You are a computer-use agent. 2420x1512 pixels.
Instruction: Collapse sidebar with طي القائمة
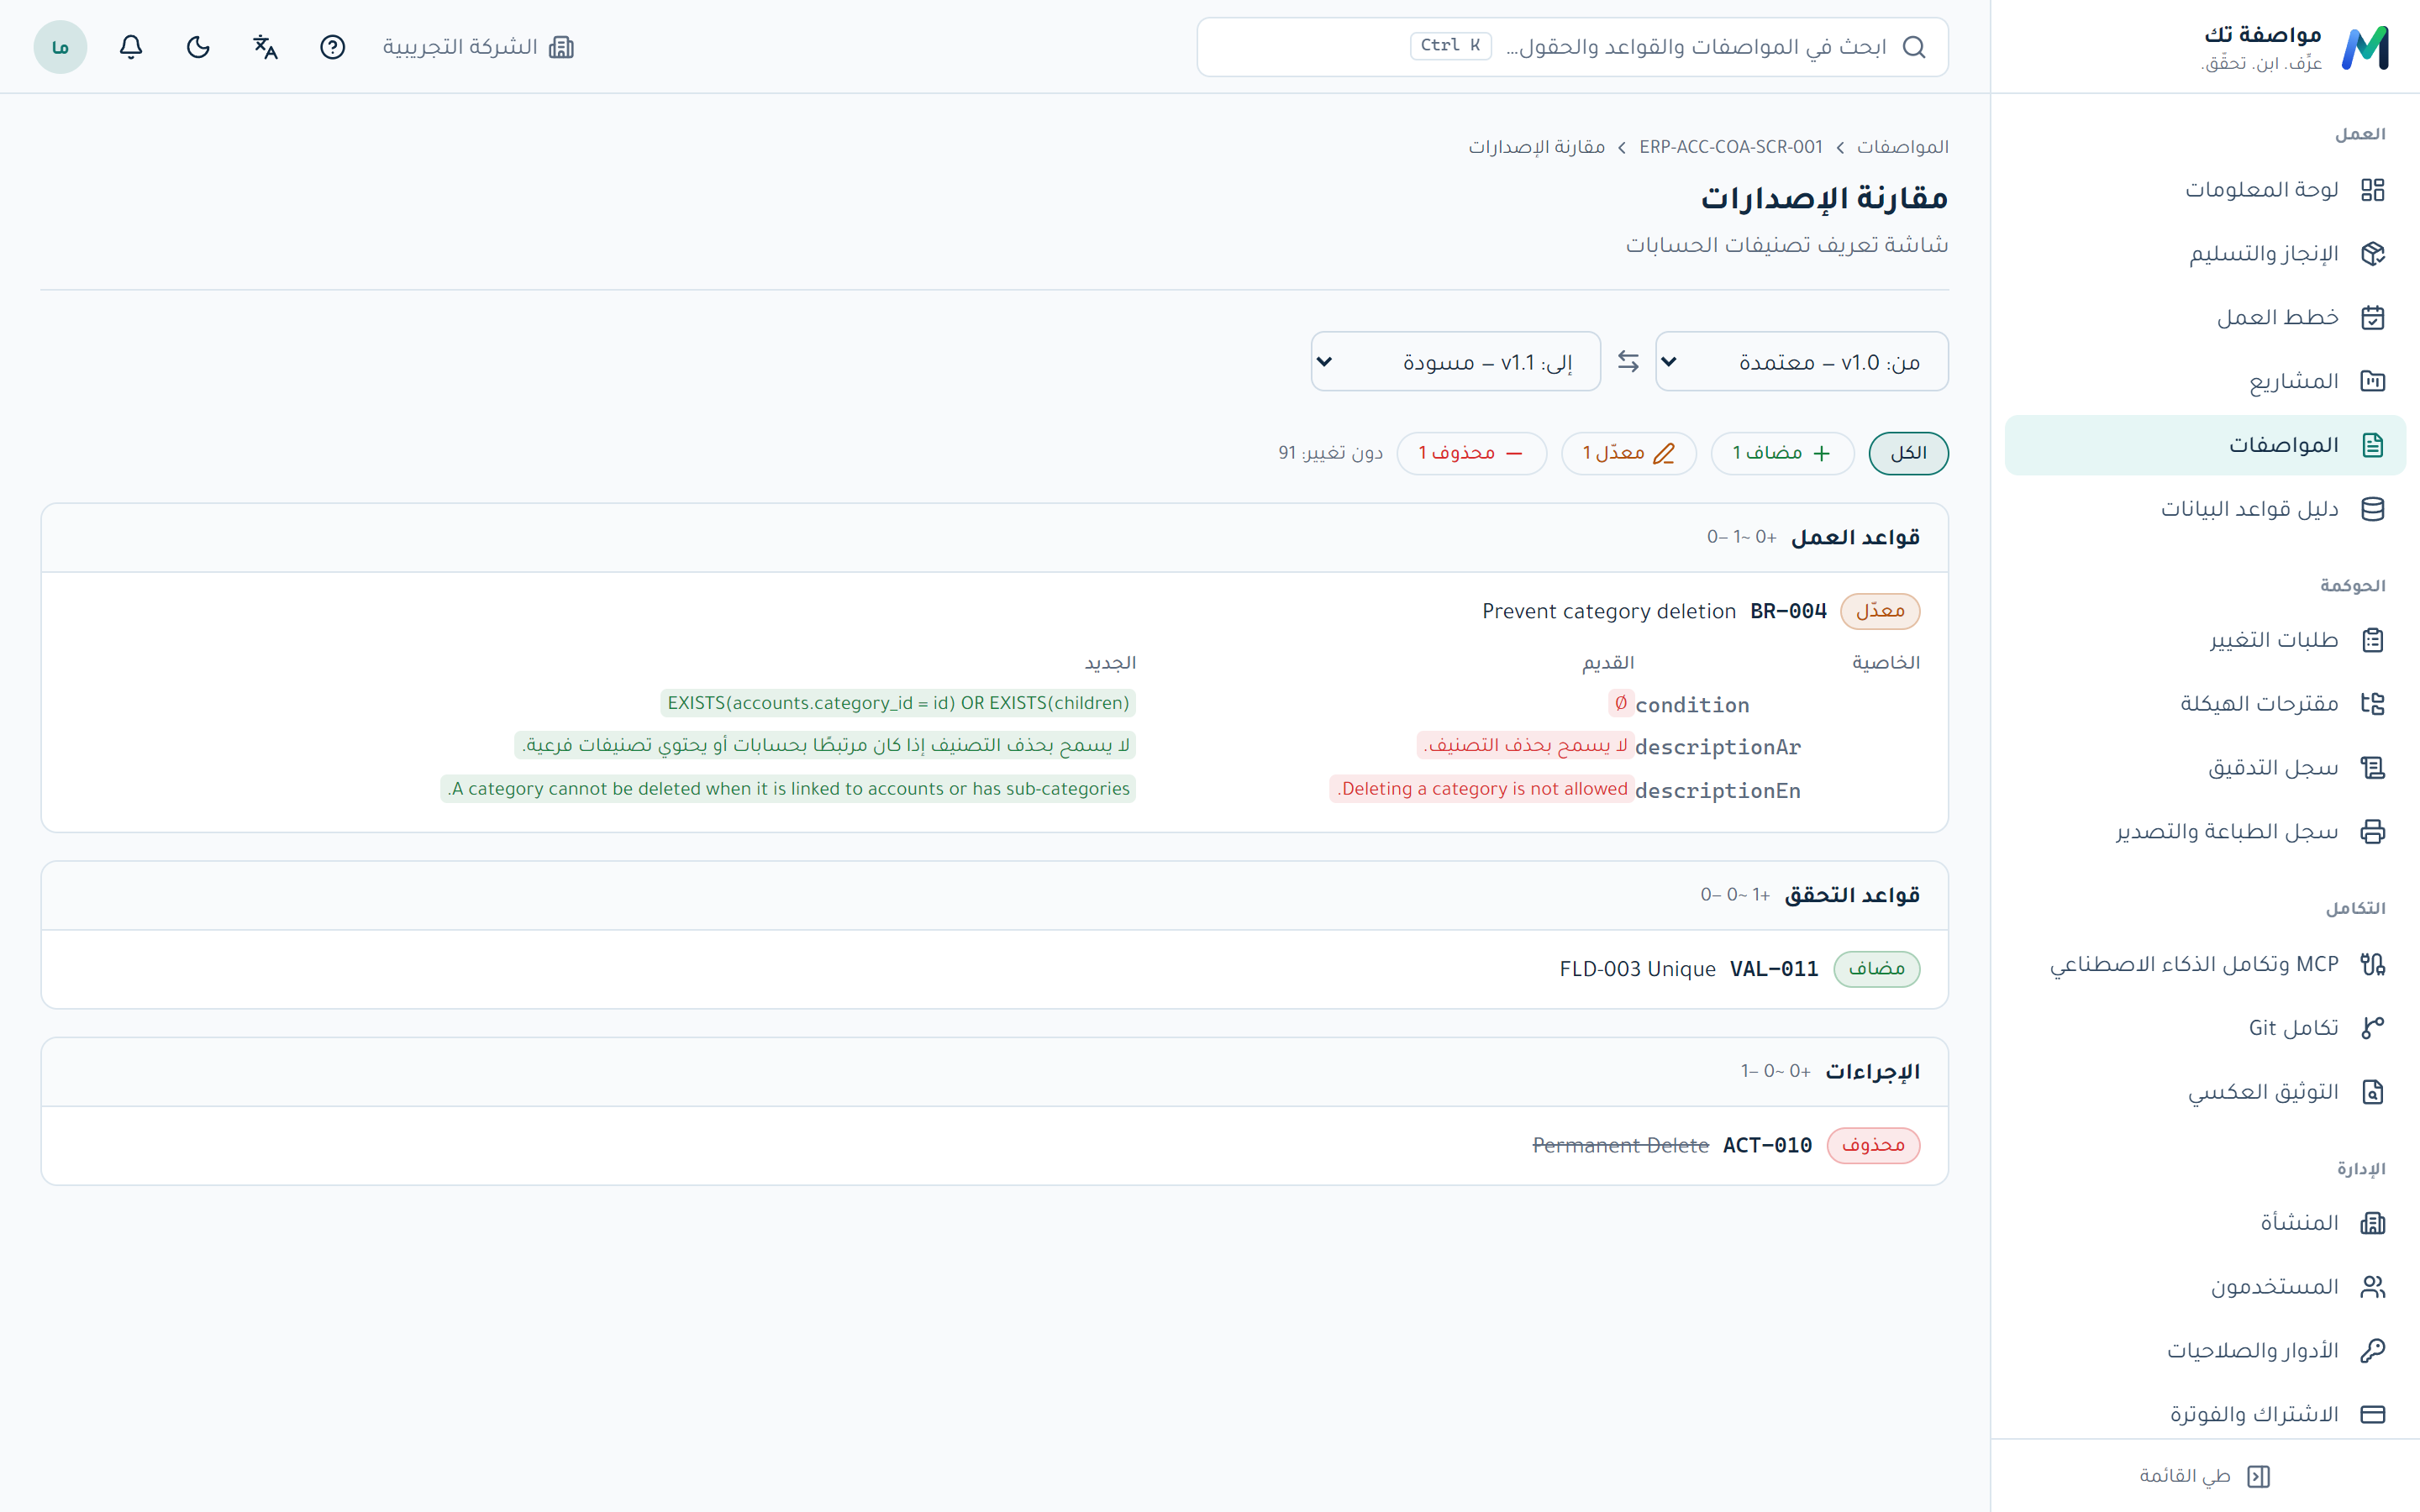click(x=2205, y=1476)
